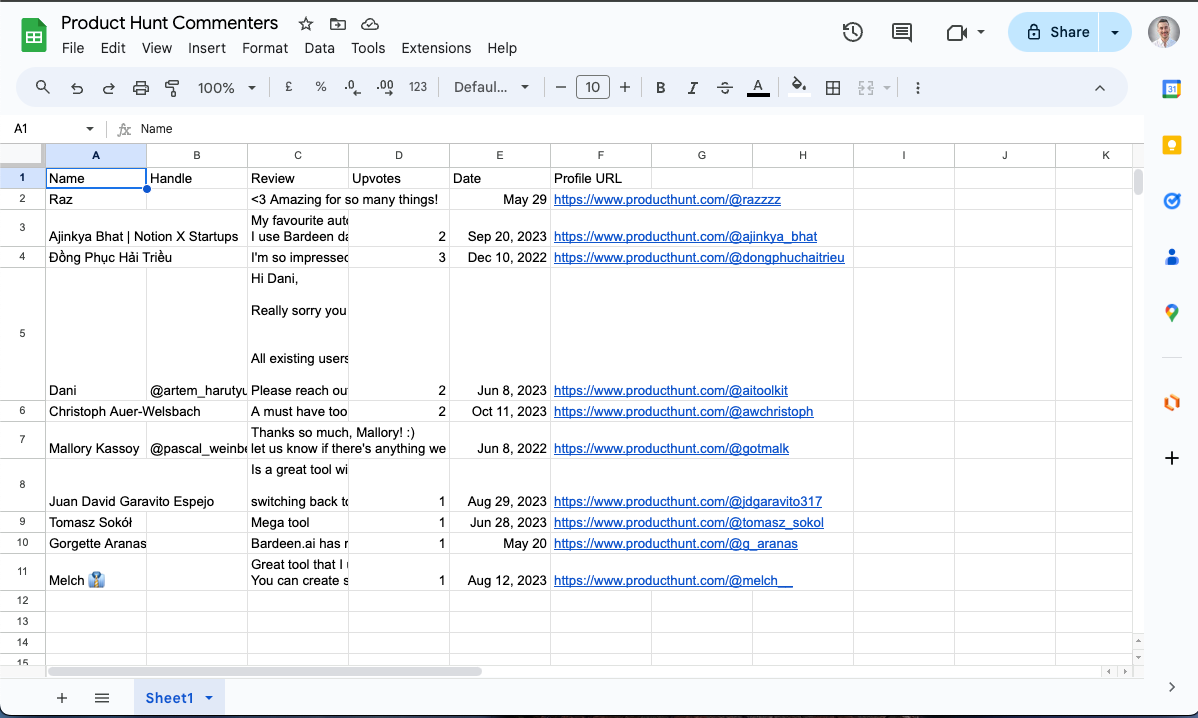1198x718 pixels.
Task: Select column C header
Action: coord(298,155)
